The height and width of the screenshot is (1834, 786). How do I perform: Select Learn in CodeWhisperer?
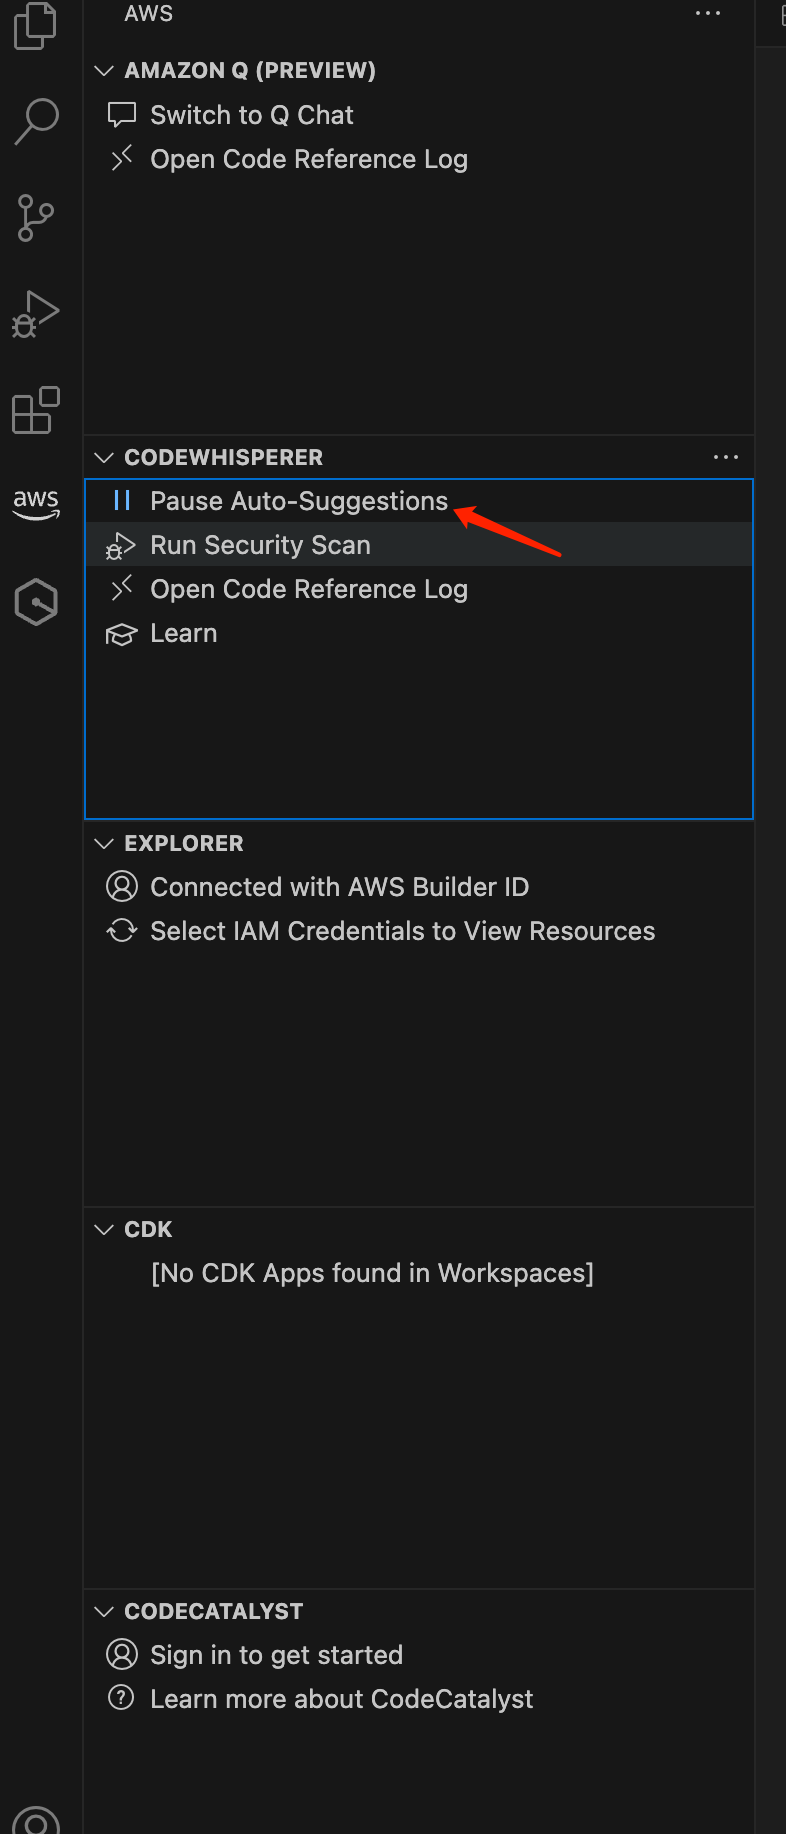(184, 633)
